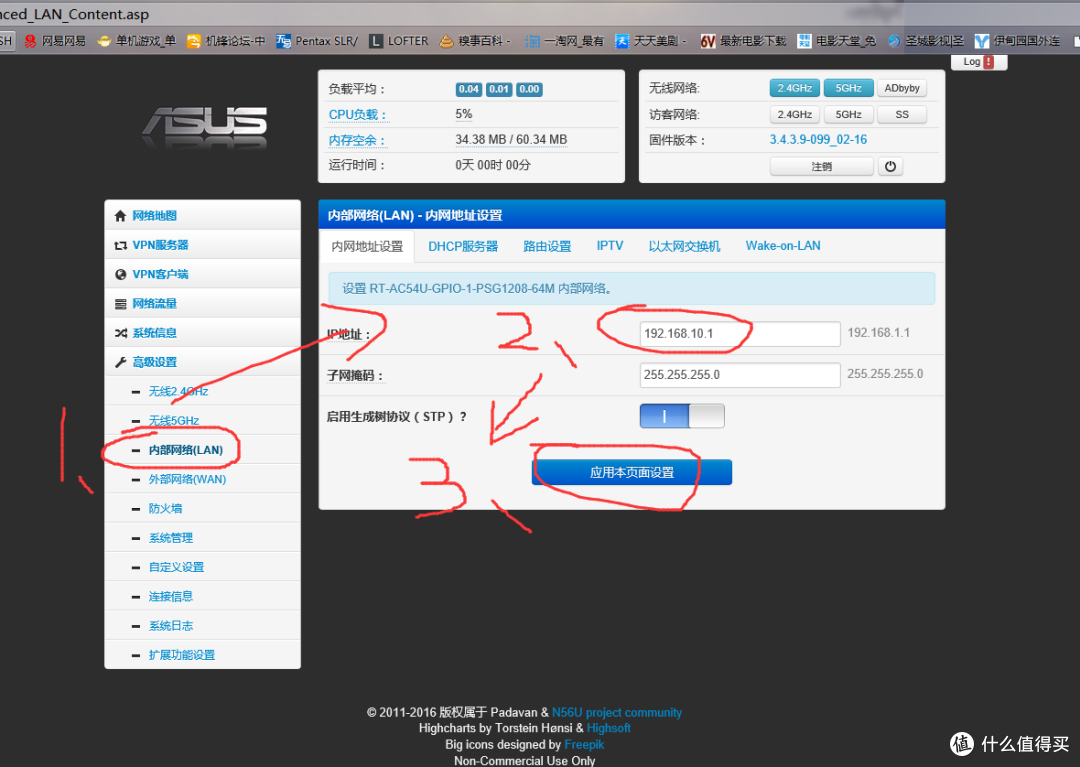Collapse the 高级设置 menu section
The width and height of the screenshot is (1080, 767).
(202, 362)
